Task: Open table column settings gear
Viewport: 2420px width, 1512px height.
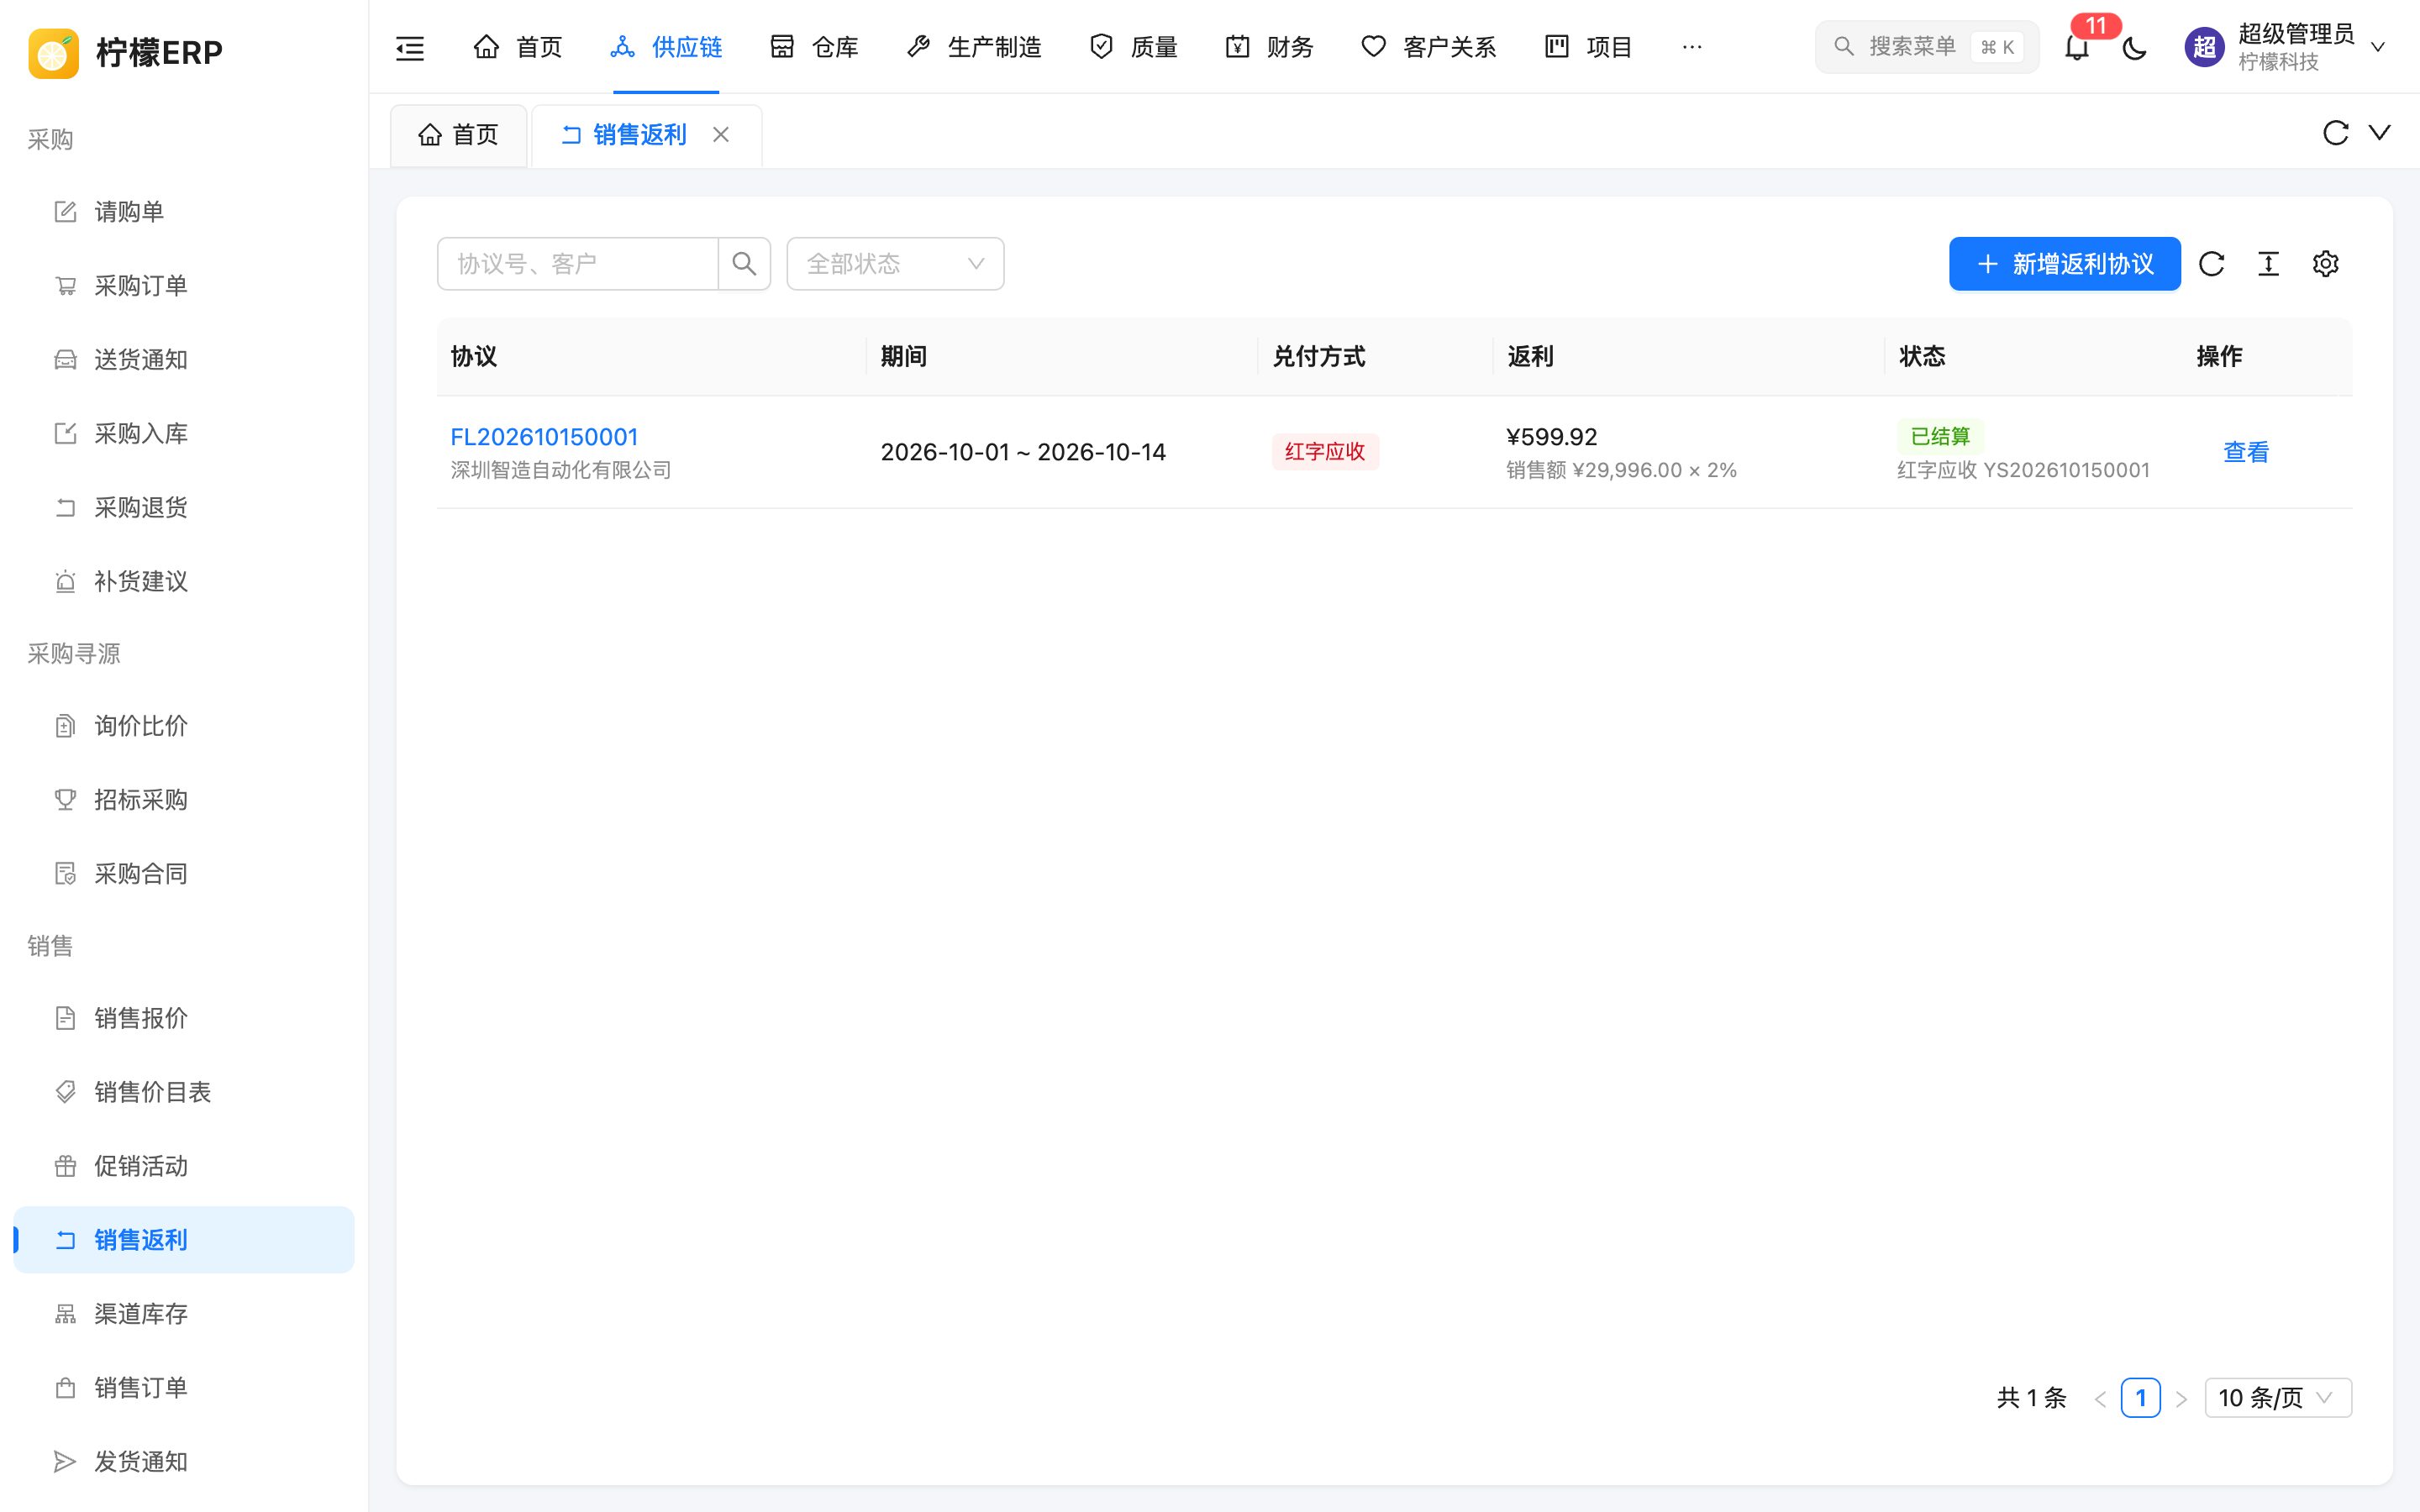Action: [2326, 264]
